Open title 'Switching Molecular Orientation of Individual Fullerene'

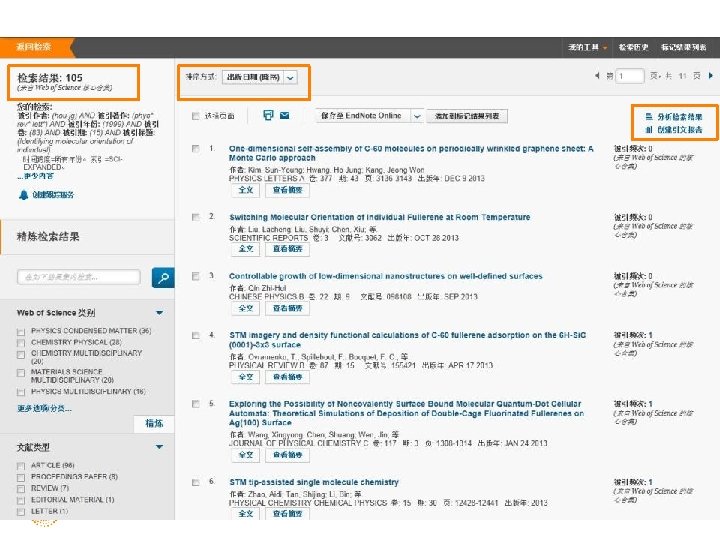tap(380, 217)
